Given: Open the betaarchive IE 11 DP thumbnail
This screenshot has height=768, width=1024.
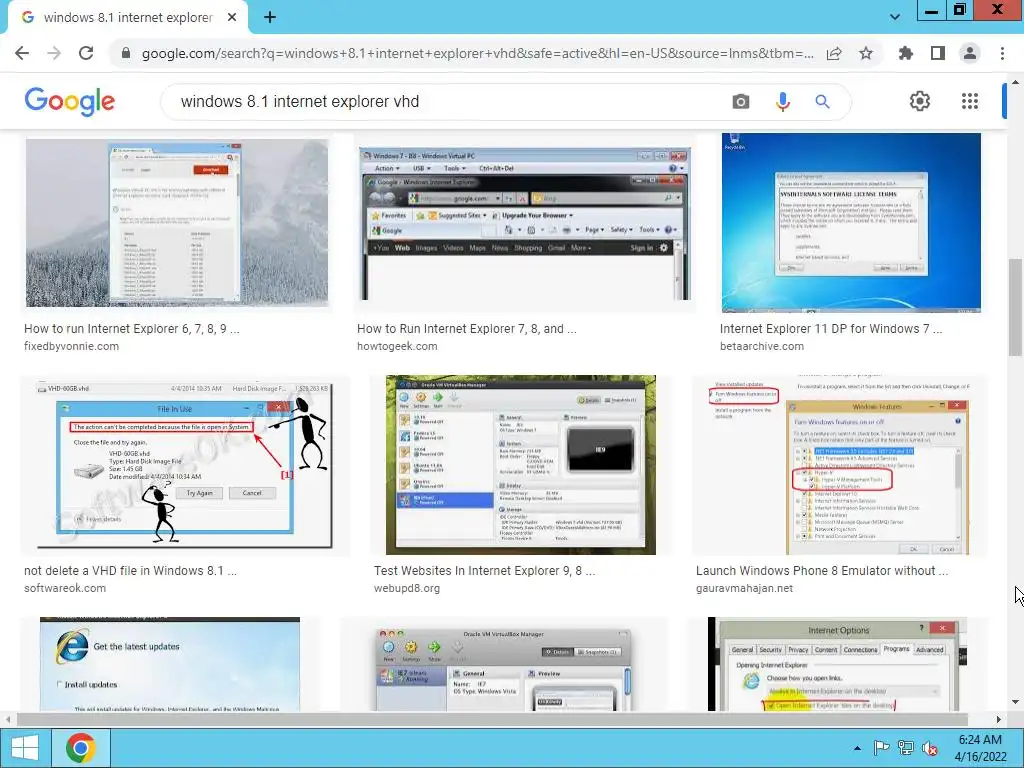Looking at the screenshot, I should 851,223.
